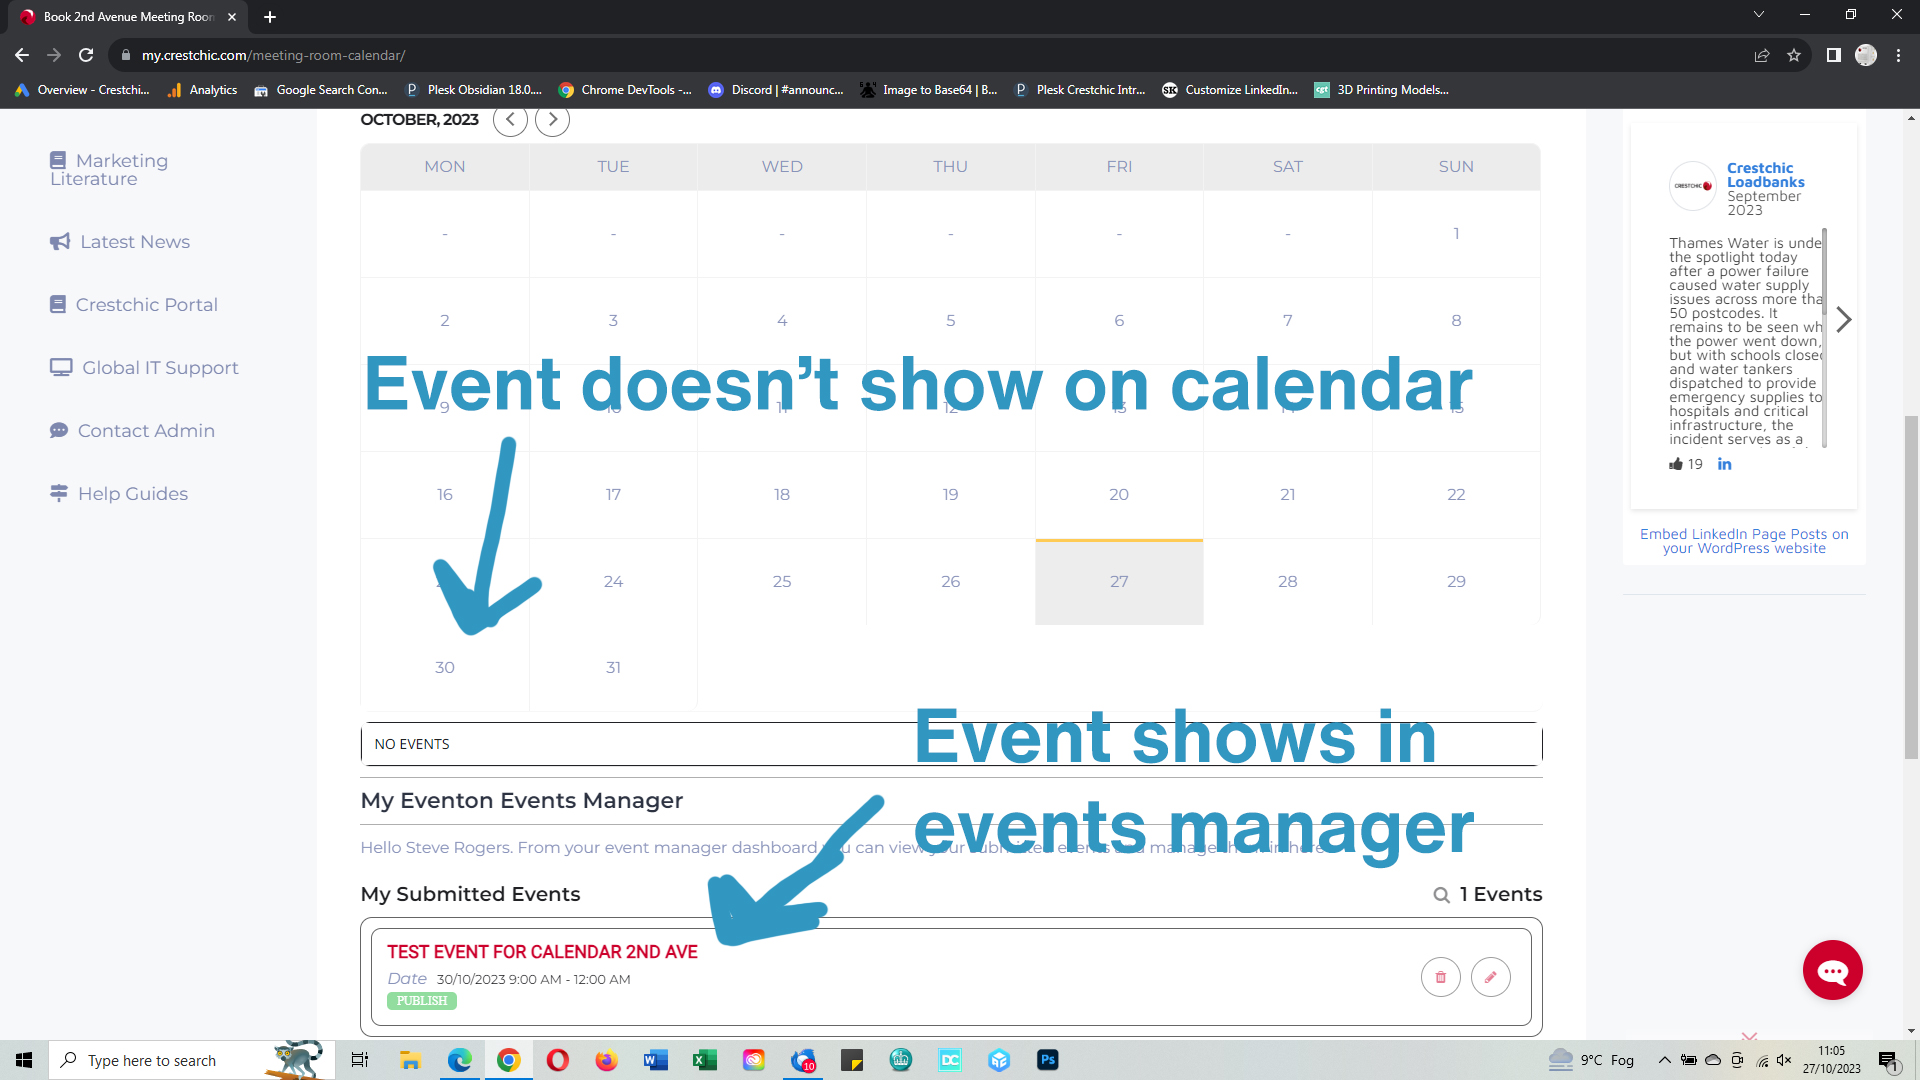Edit the test event with pencil icon
This screenshot has height=1080, width=1920.
click(1490, 977)
